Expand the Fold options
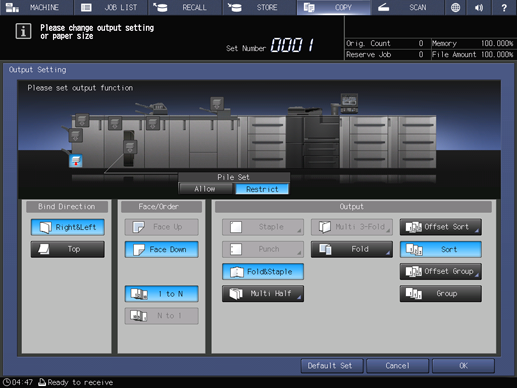This screenshot has height=388, width=517. [352, 249]
